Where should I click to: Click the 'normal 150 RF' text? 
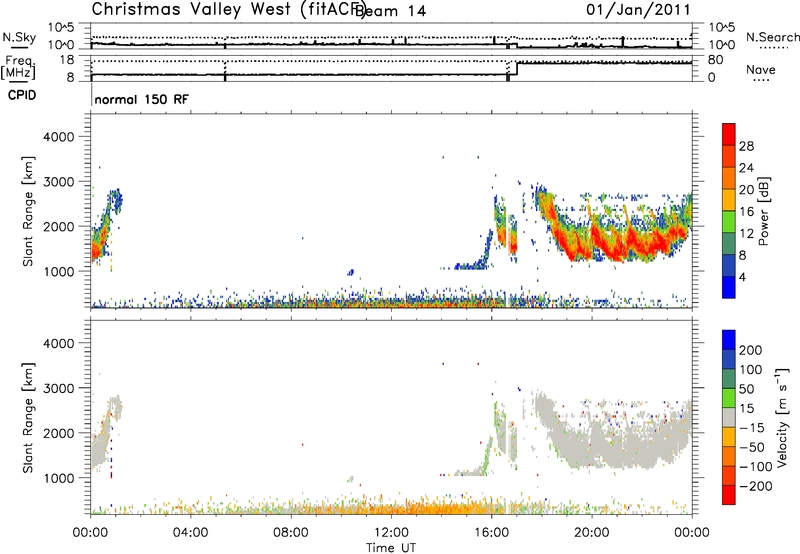click(x=141, y=99)
